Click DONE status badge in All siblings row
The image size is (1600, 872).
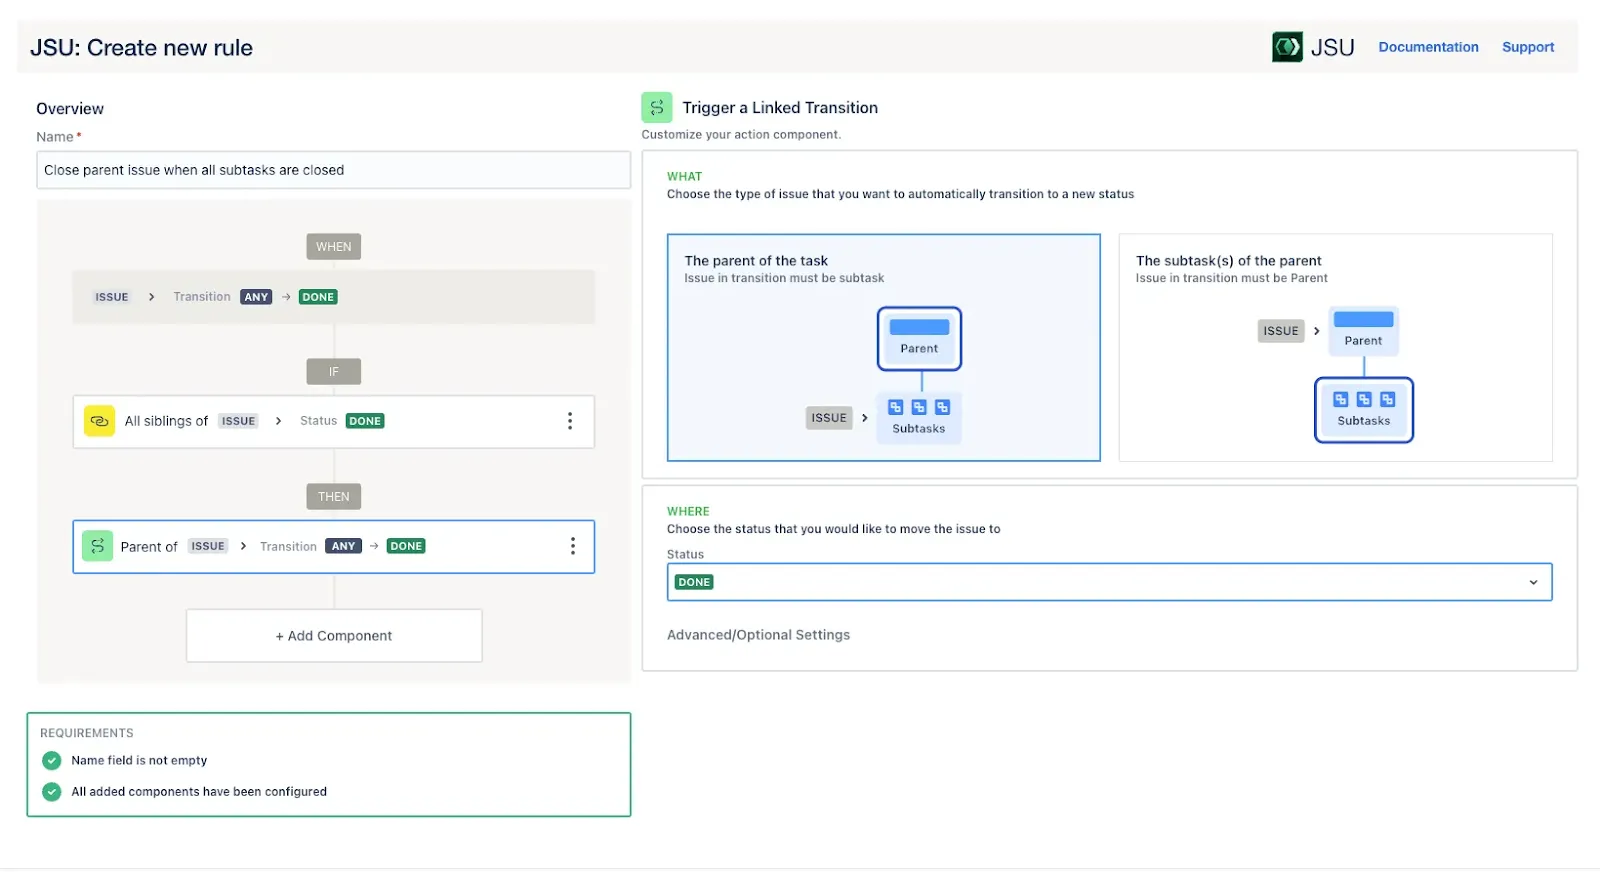365,421
